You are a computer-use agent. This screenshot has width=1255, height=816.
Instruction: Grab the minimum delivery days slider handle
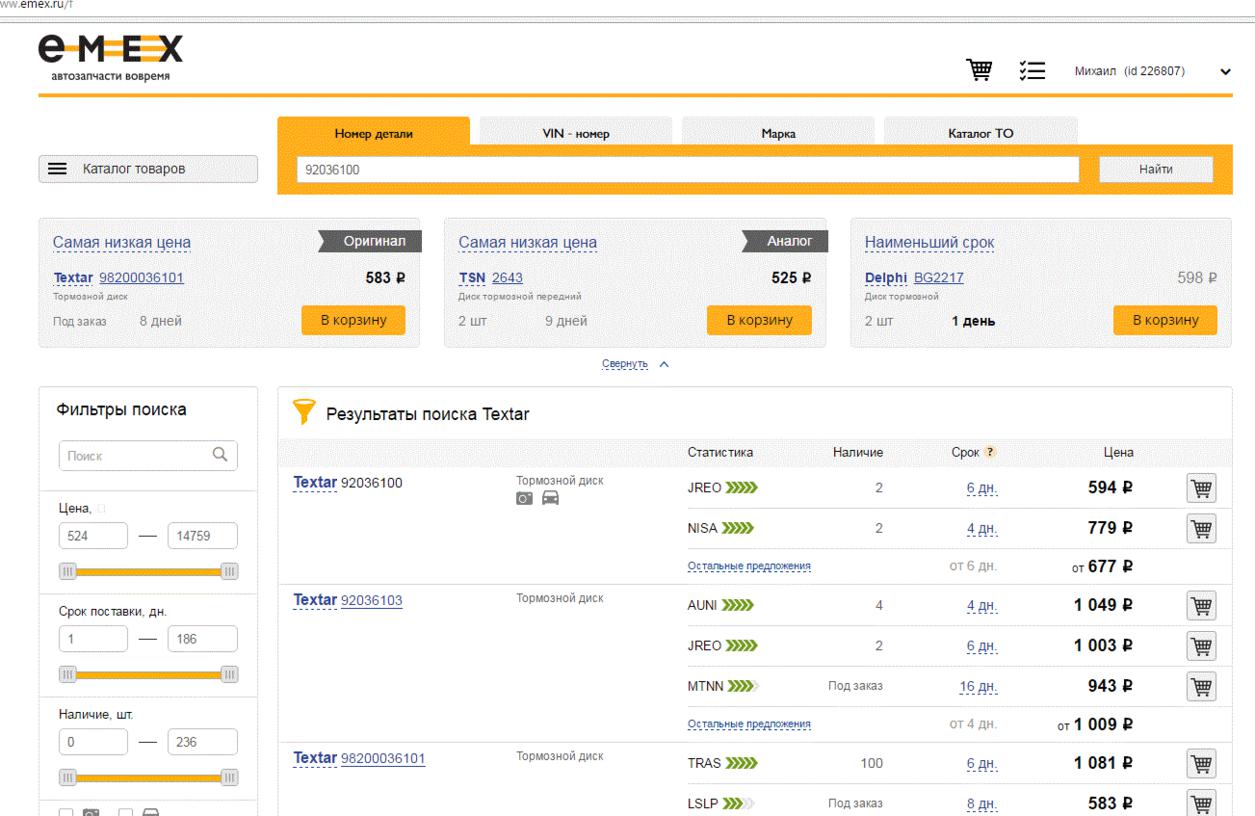(68, 675)
